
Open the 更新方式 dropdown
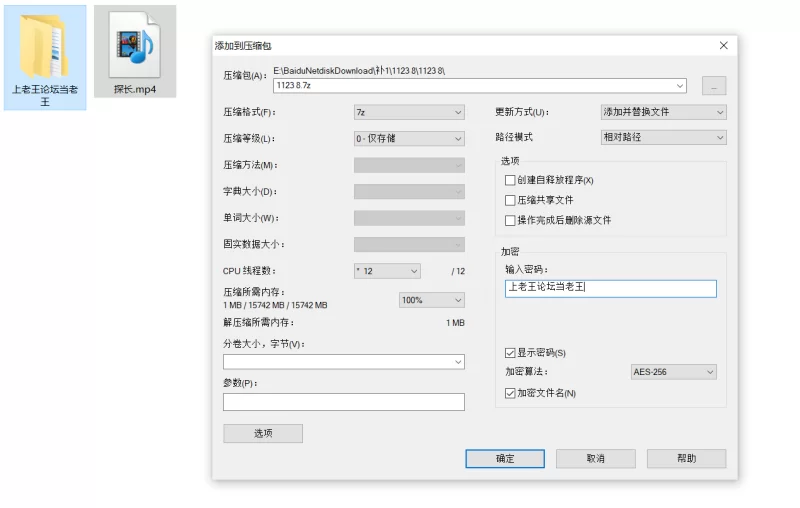click(663, 112)
